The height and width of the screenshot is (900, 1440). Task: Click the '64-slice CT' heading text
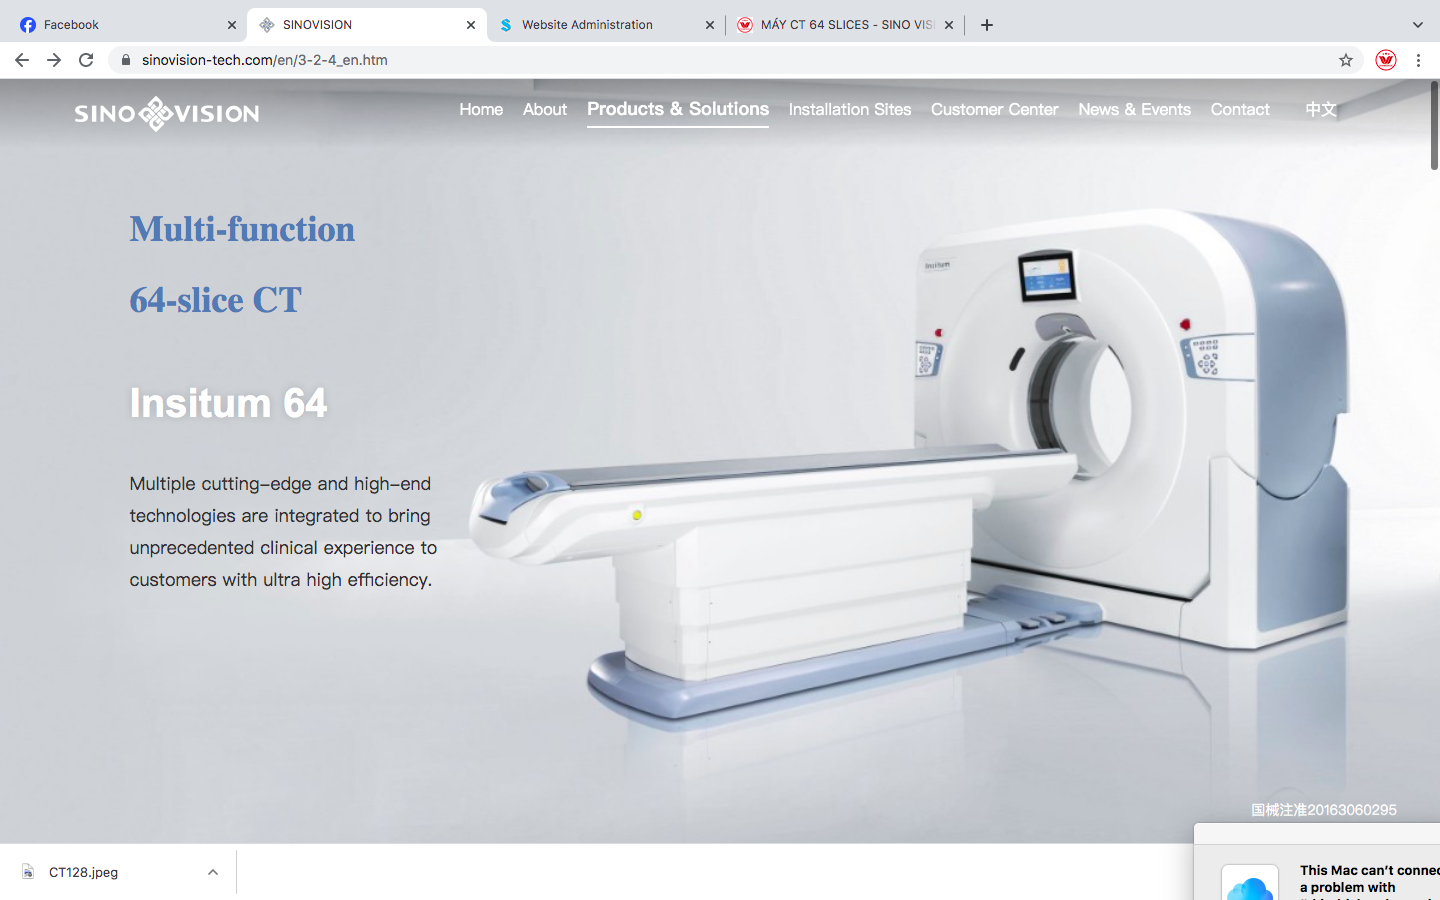(x=215, y=300)
